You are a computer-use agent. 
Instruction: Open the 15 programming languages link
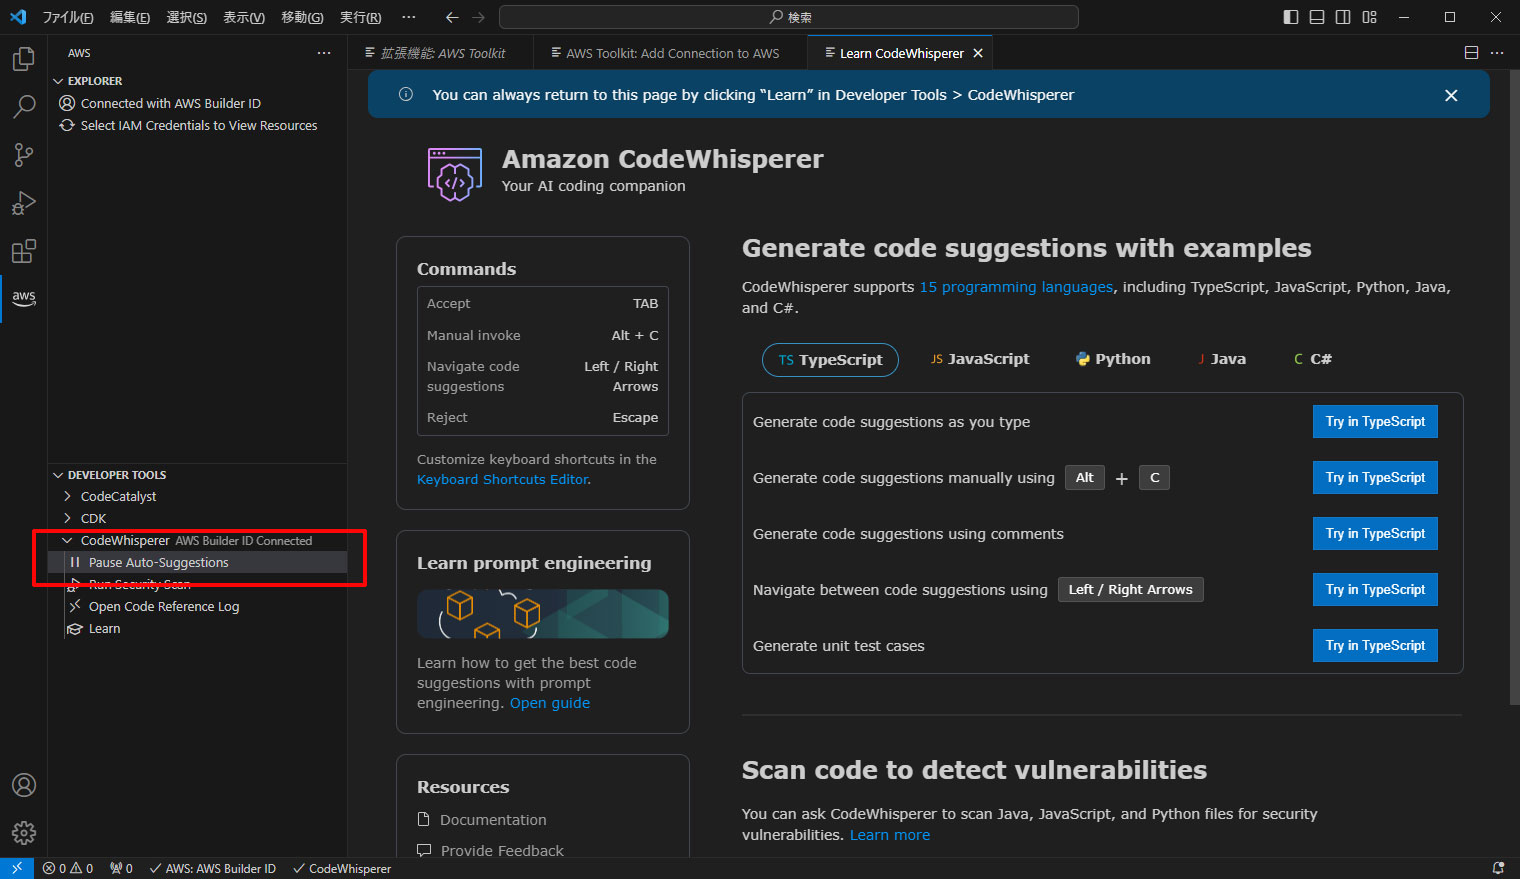[1016, 287]
